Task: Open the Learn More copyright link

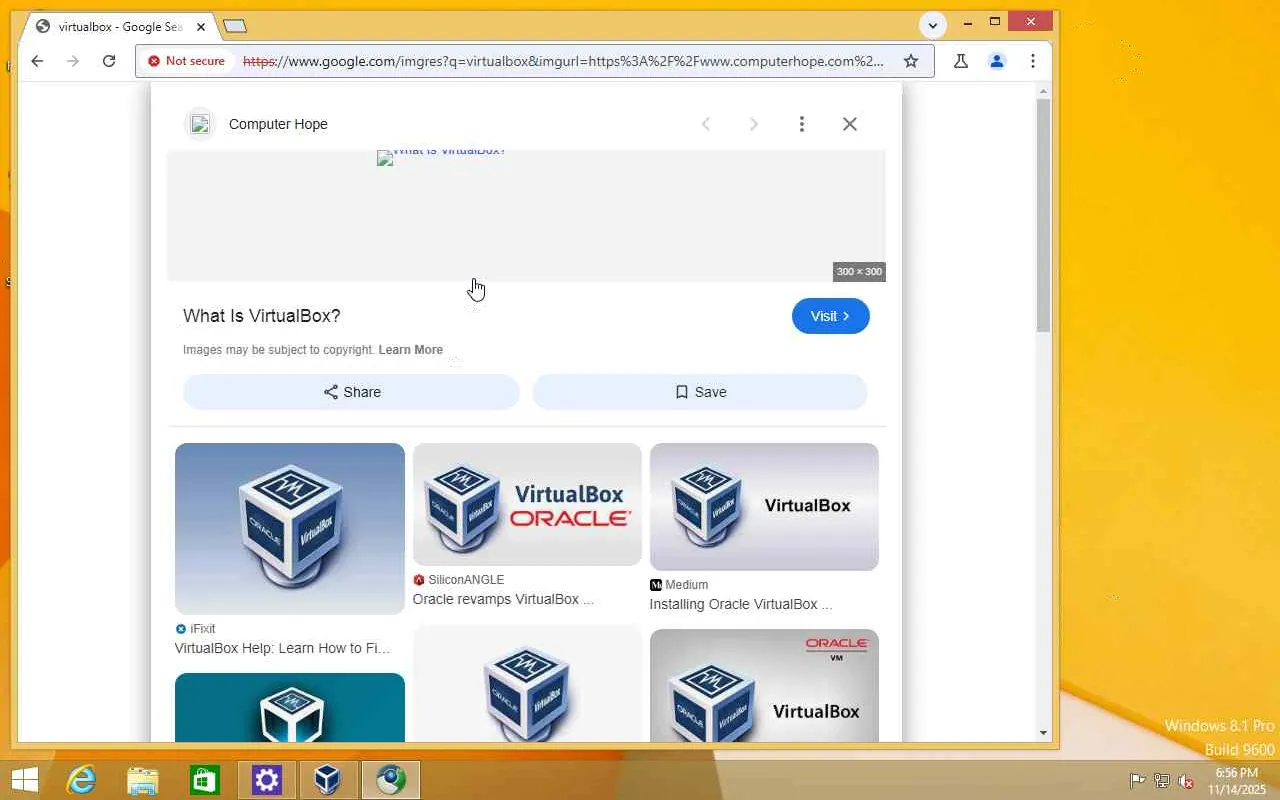Action: pos(411,350)
